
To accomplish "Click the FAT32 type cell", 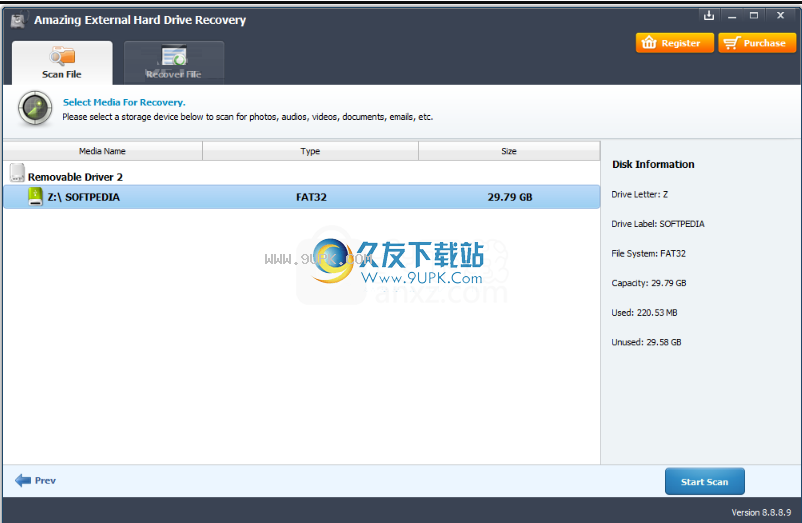I will (311, 197).
